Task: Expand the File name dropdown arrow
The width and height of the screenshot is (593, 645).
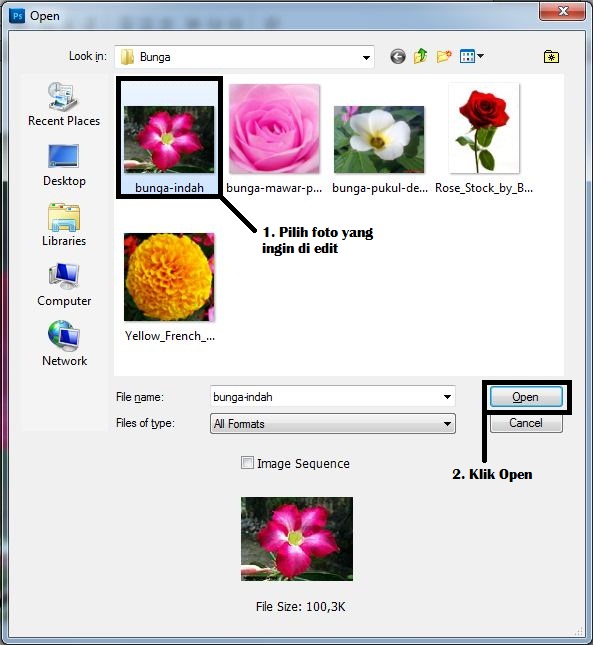Action: tap(447, 397)
